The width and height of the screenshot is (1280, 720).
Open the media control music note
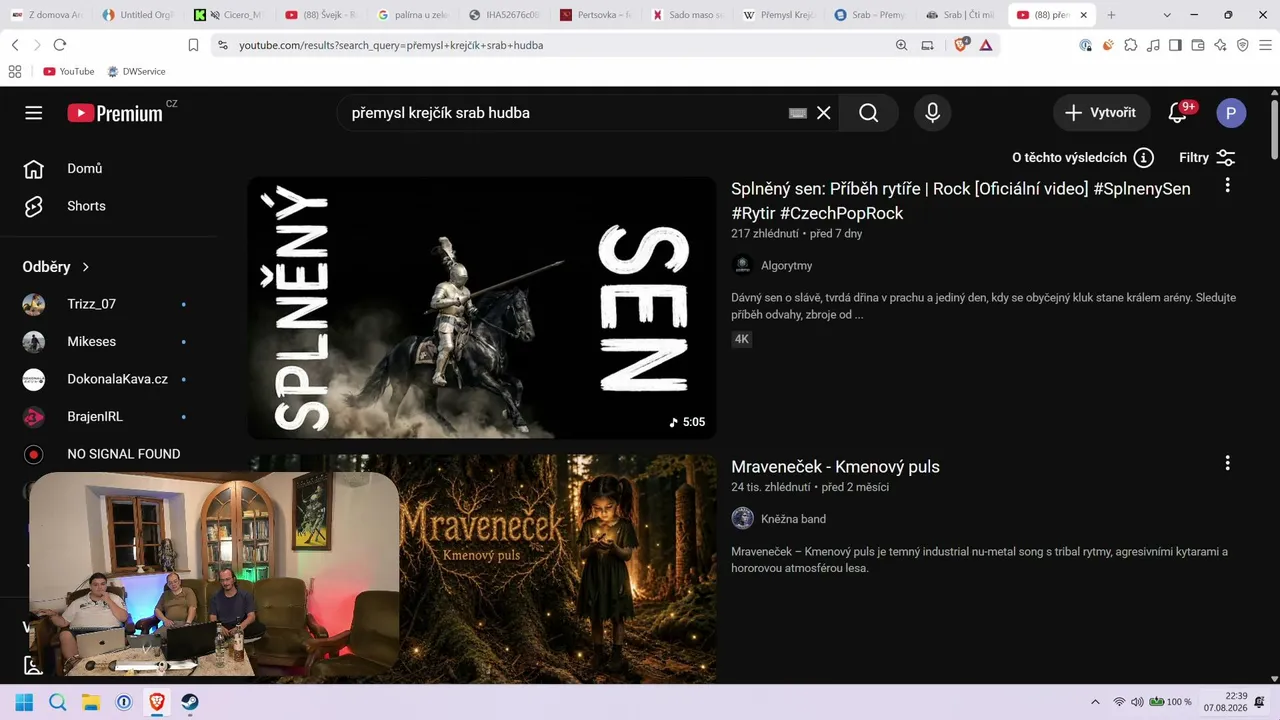(1153, 45)
